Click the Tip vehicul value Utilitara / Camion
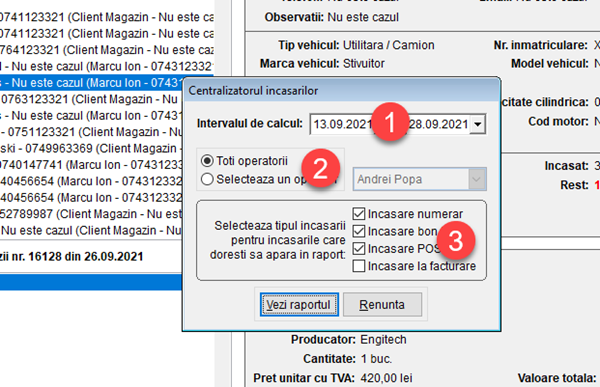The image size is (600, 387). (x=388, y=45)
